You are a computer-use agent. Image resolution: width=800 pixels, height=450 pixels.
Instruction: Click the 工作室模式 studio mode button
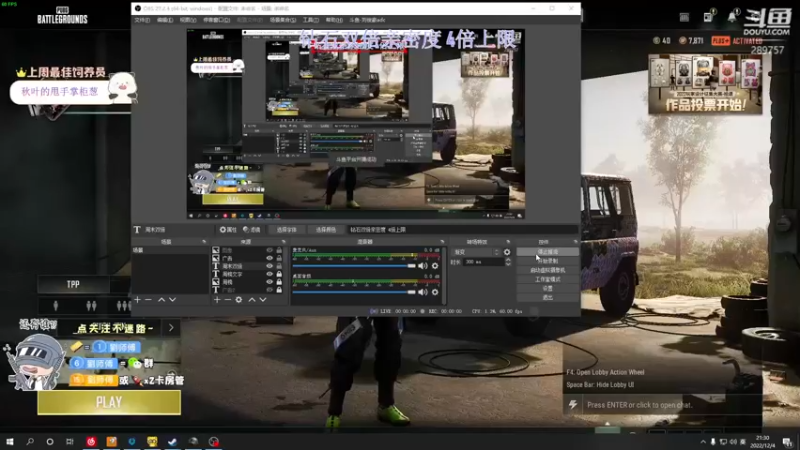[x=547, y=280]
